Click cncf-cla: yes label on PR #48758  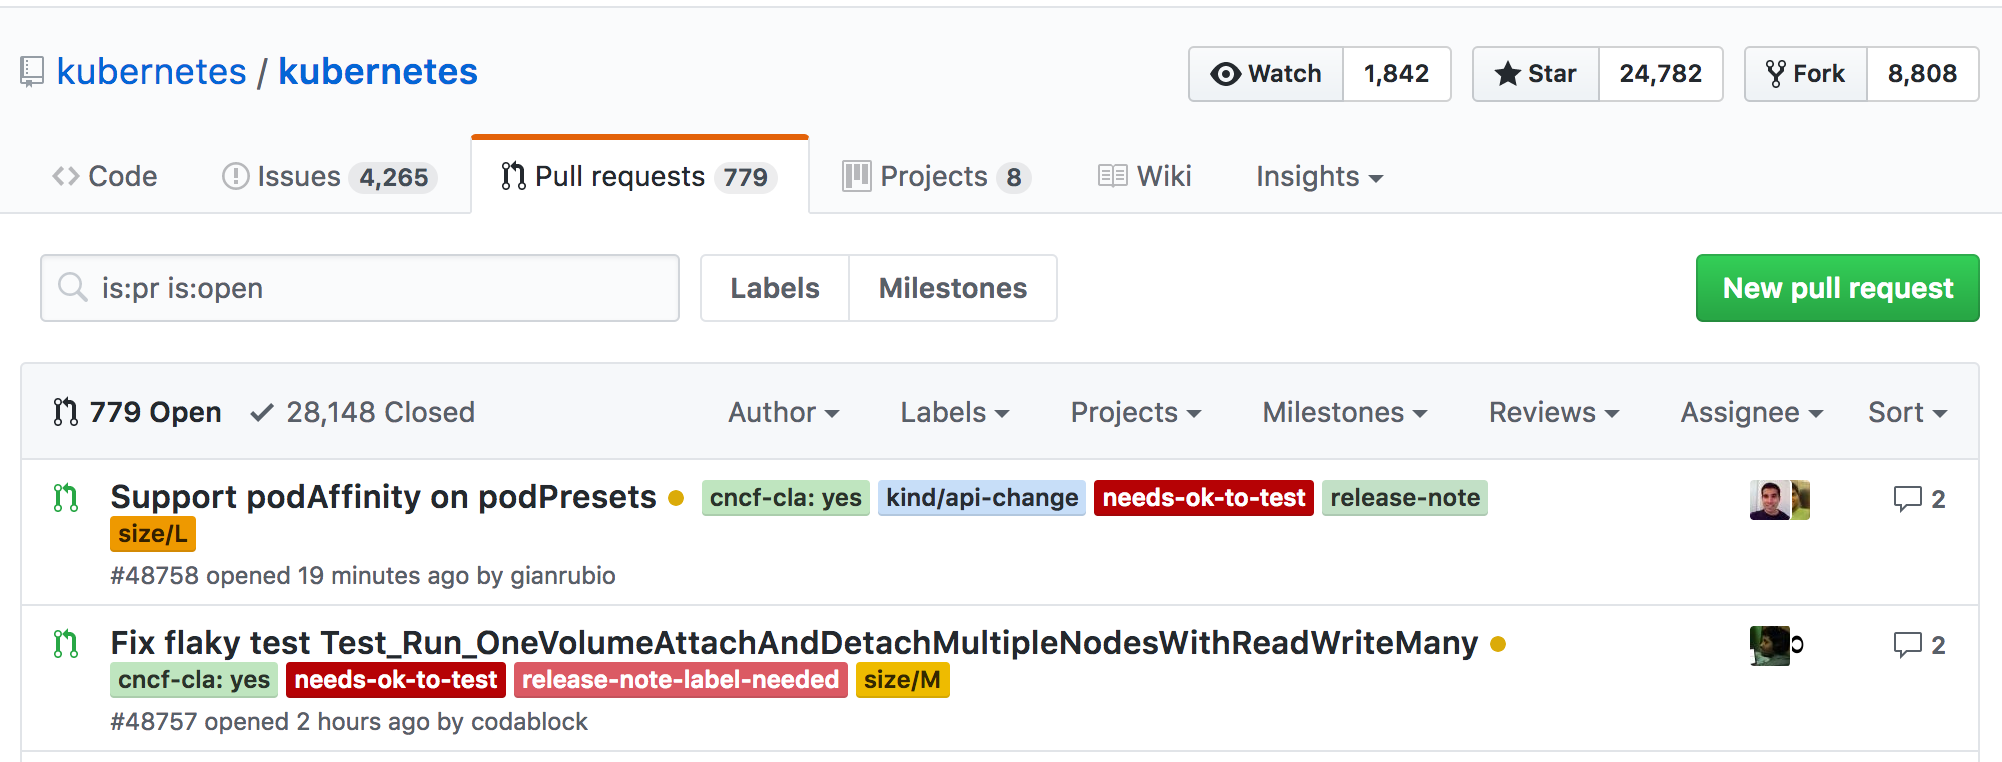coord(786,498)
